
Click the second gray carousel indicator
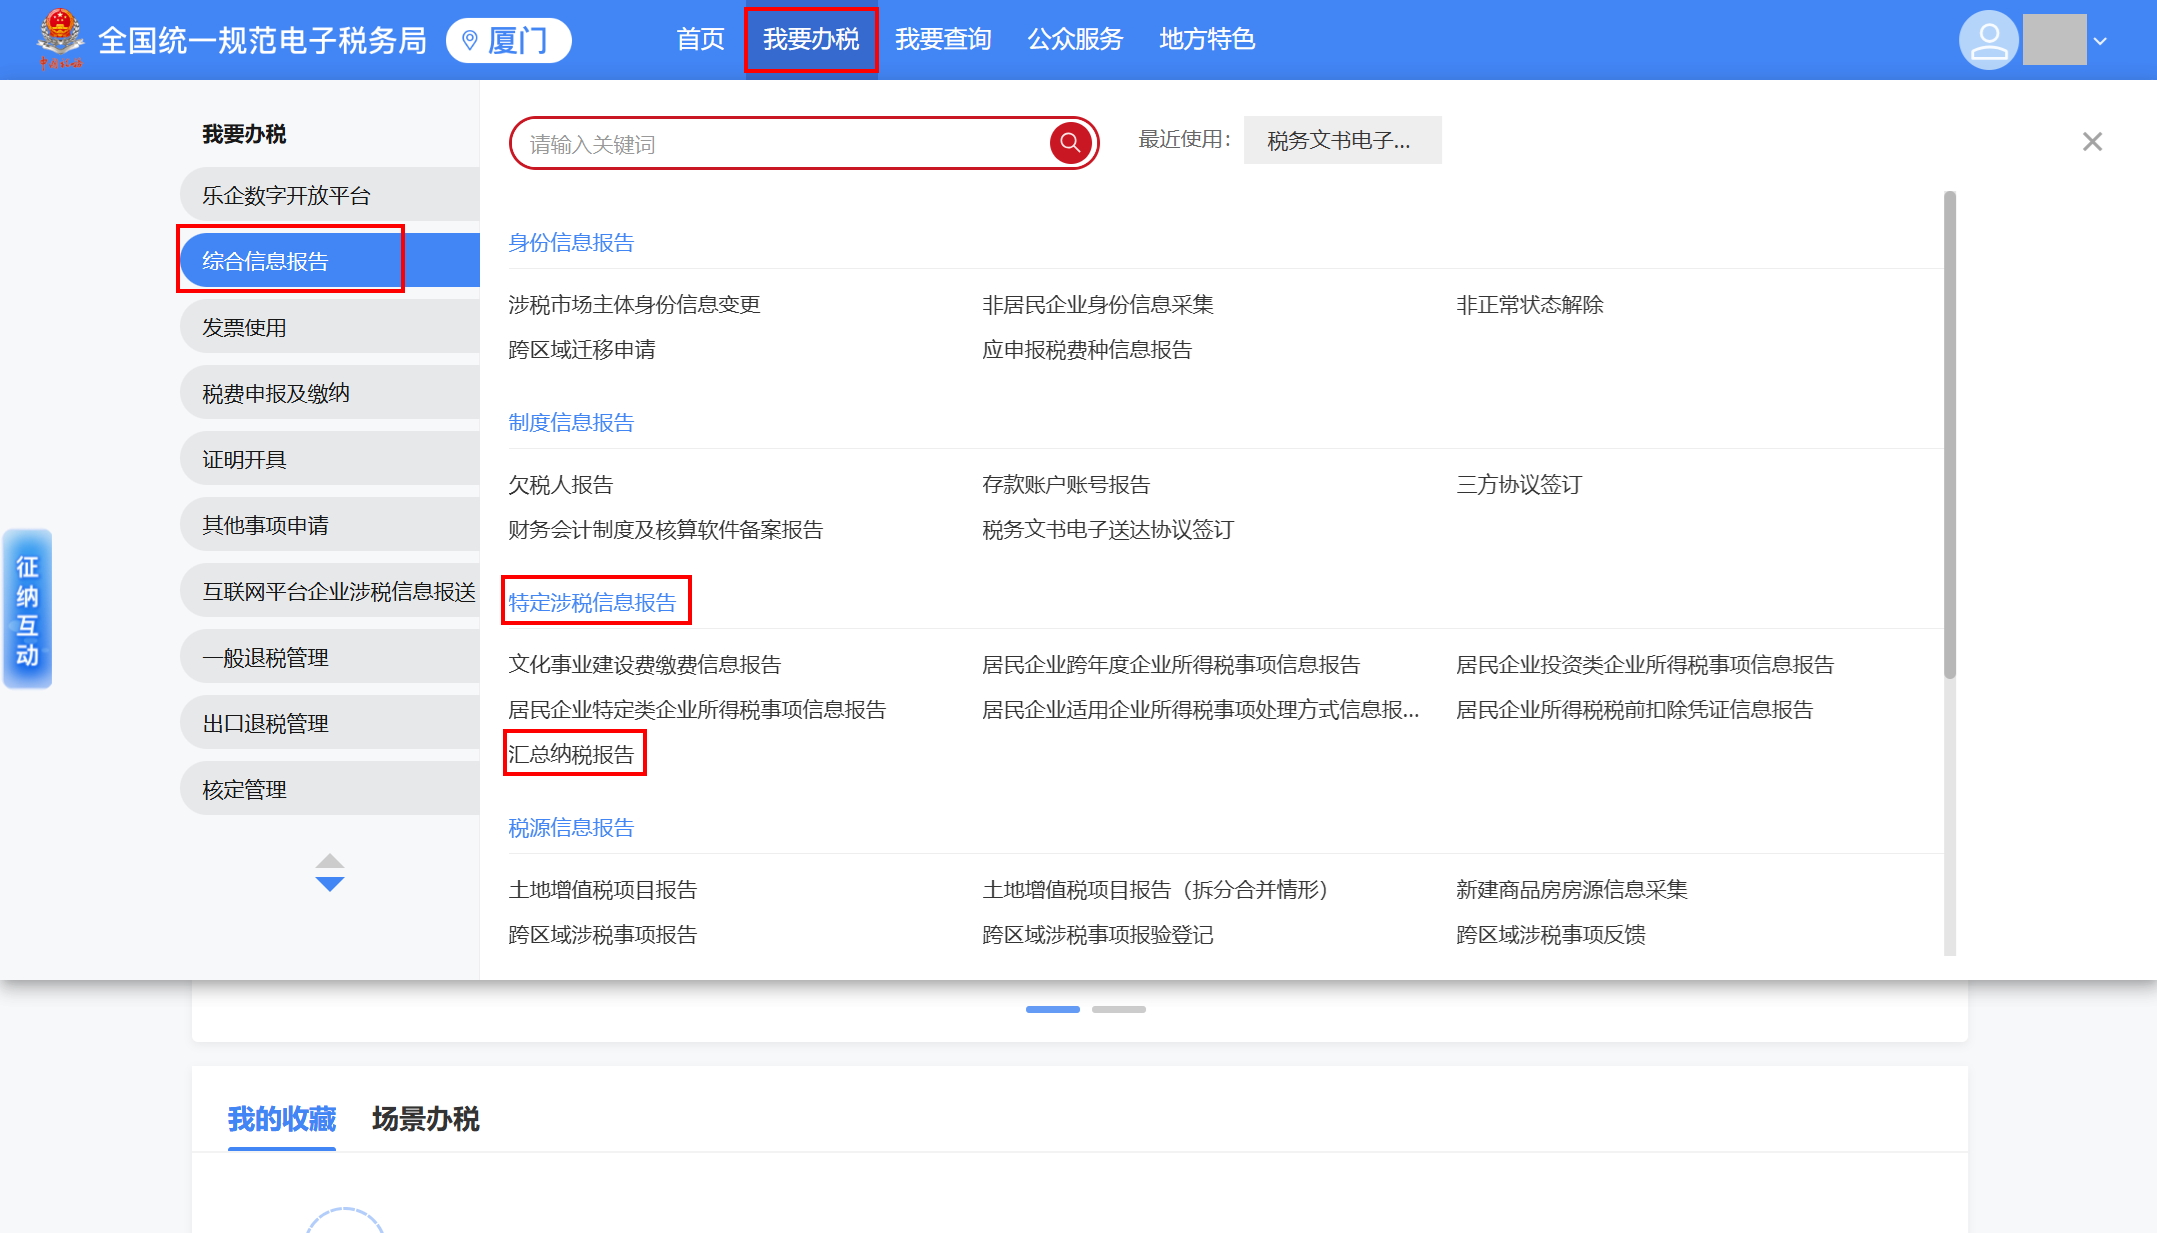1118,1009
